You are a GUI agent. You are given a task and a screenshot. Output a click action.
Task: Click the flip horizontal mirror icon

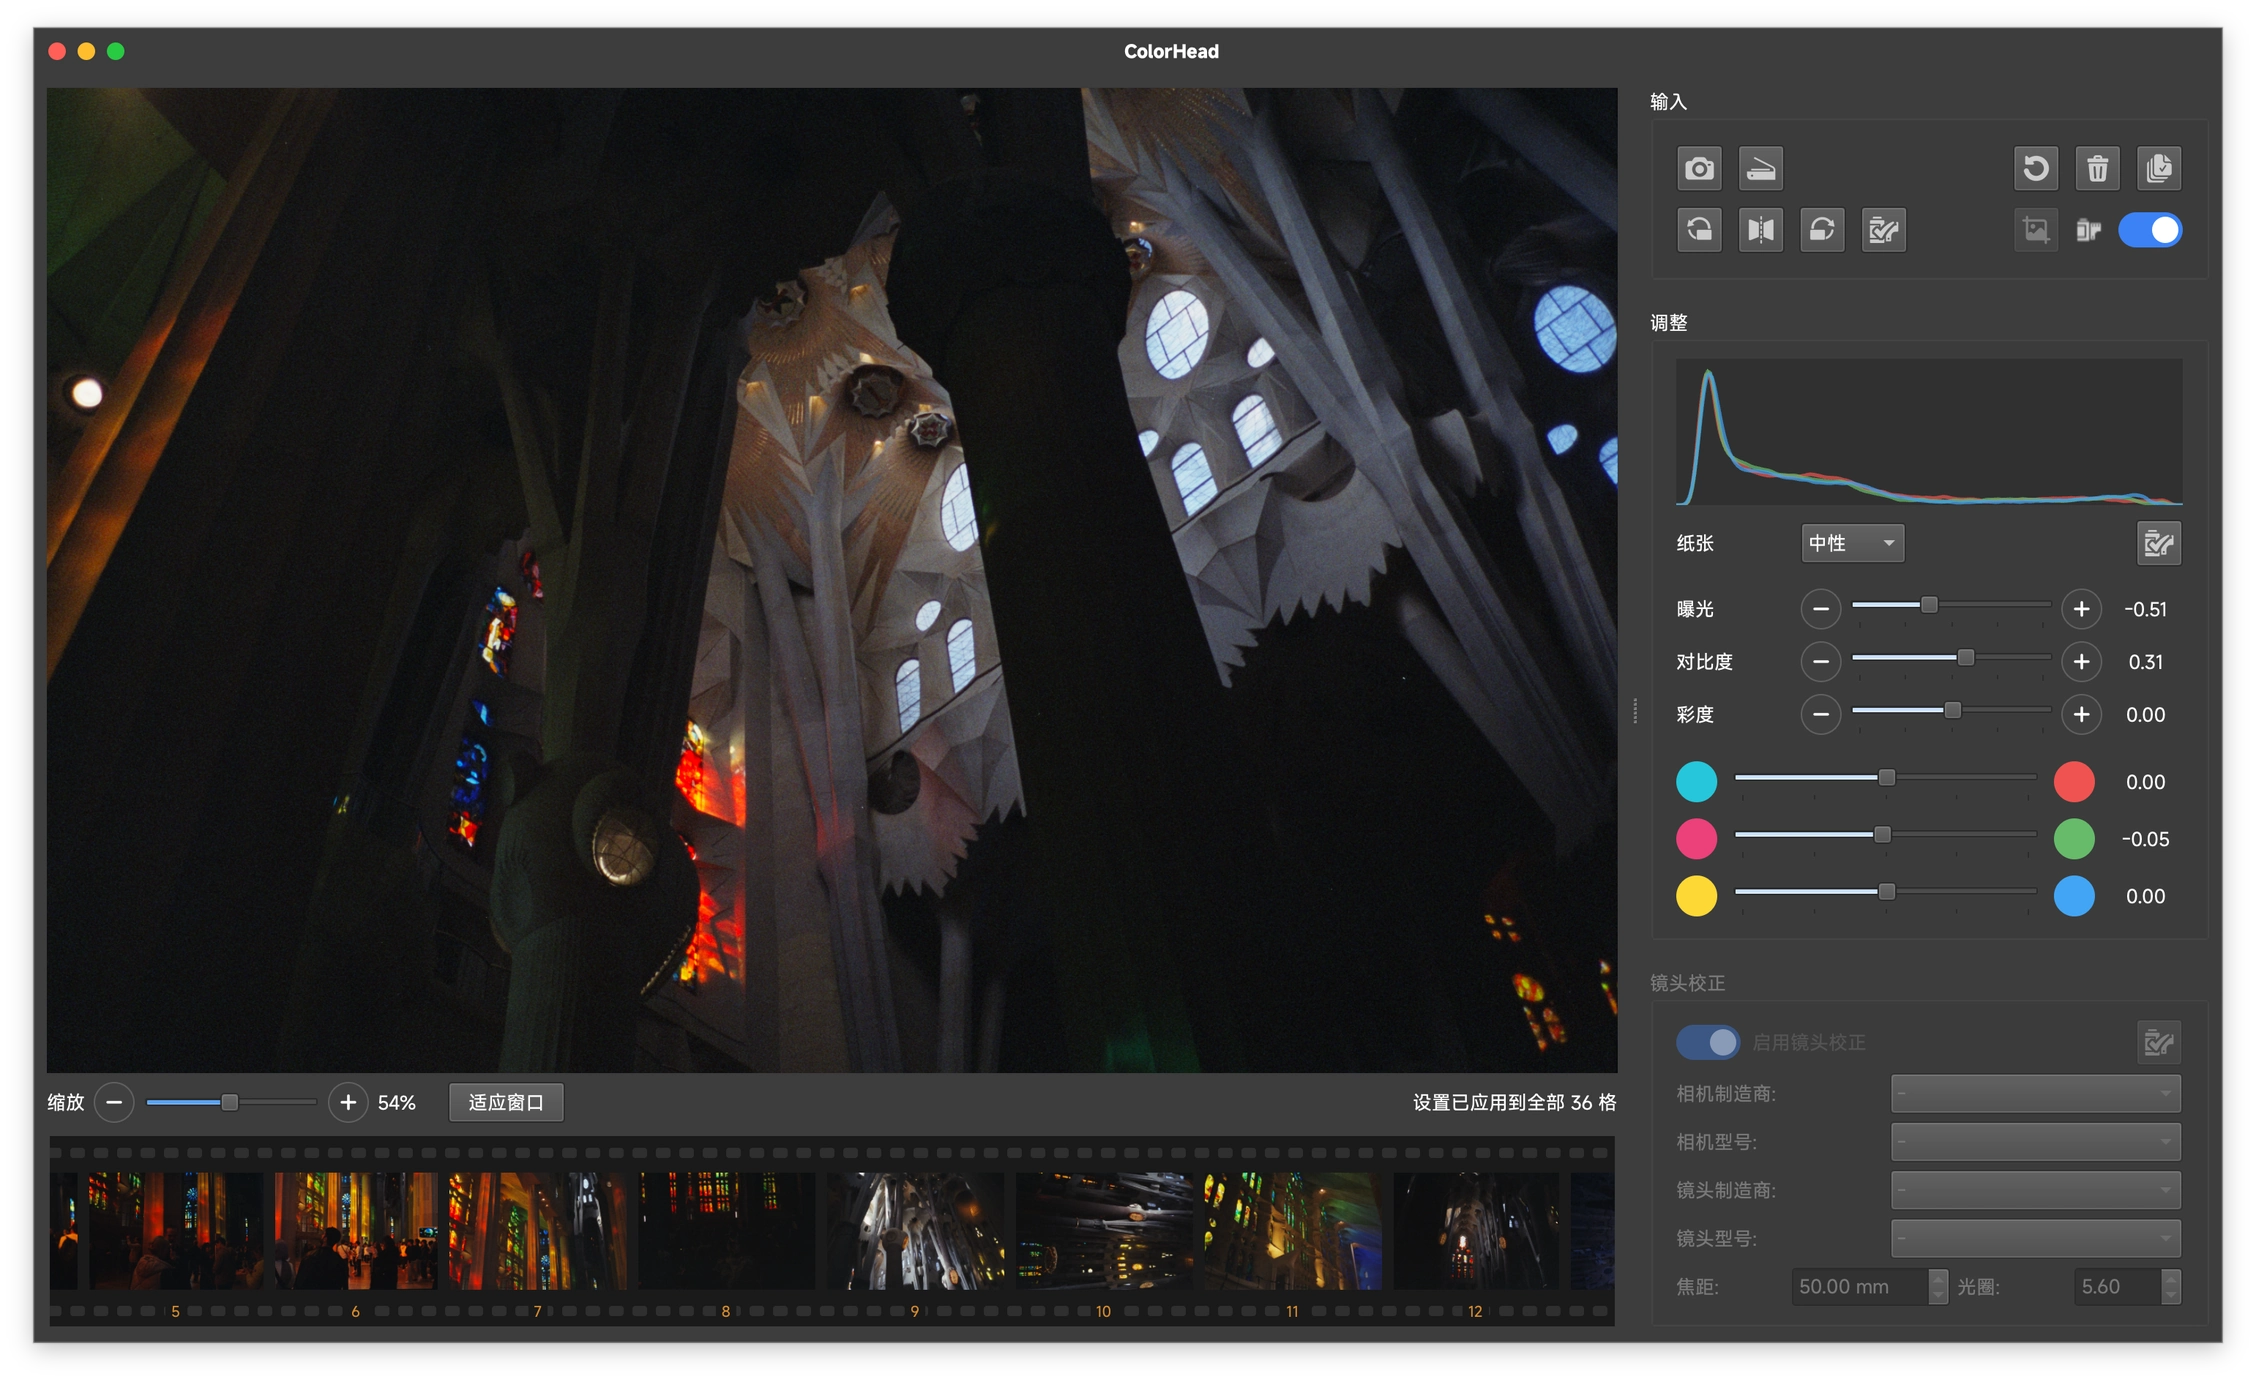(1760, 230)
